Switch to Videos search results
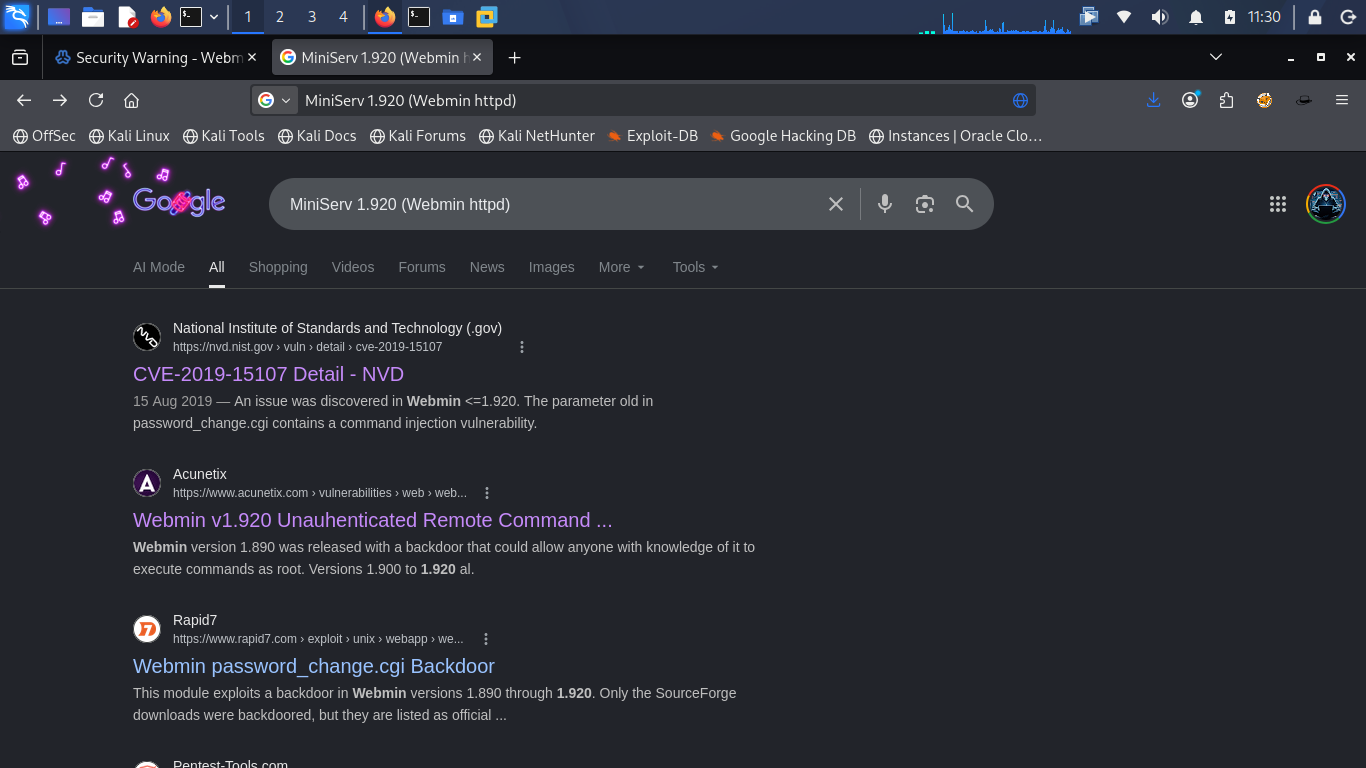Viewport: 1366px width, 768px height. pos(353,267)
